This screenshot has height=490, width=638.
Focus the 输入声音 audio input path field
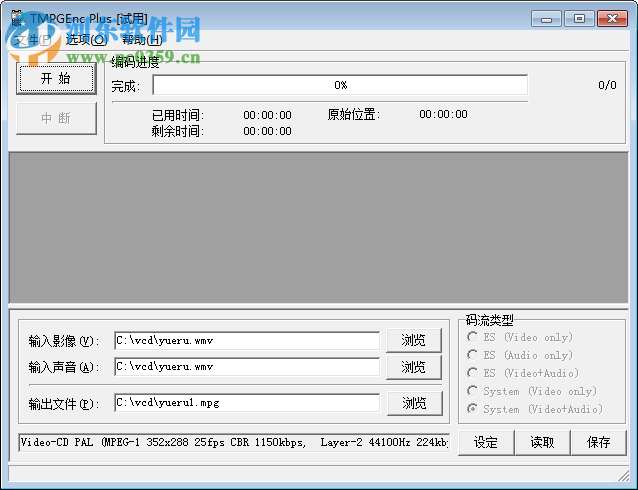pyautogui.click(x=247, y=367)
